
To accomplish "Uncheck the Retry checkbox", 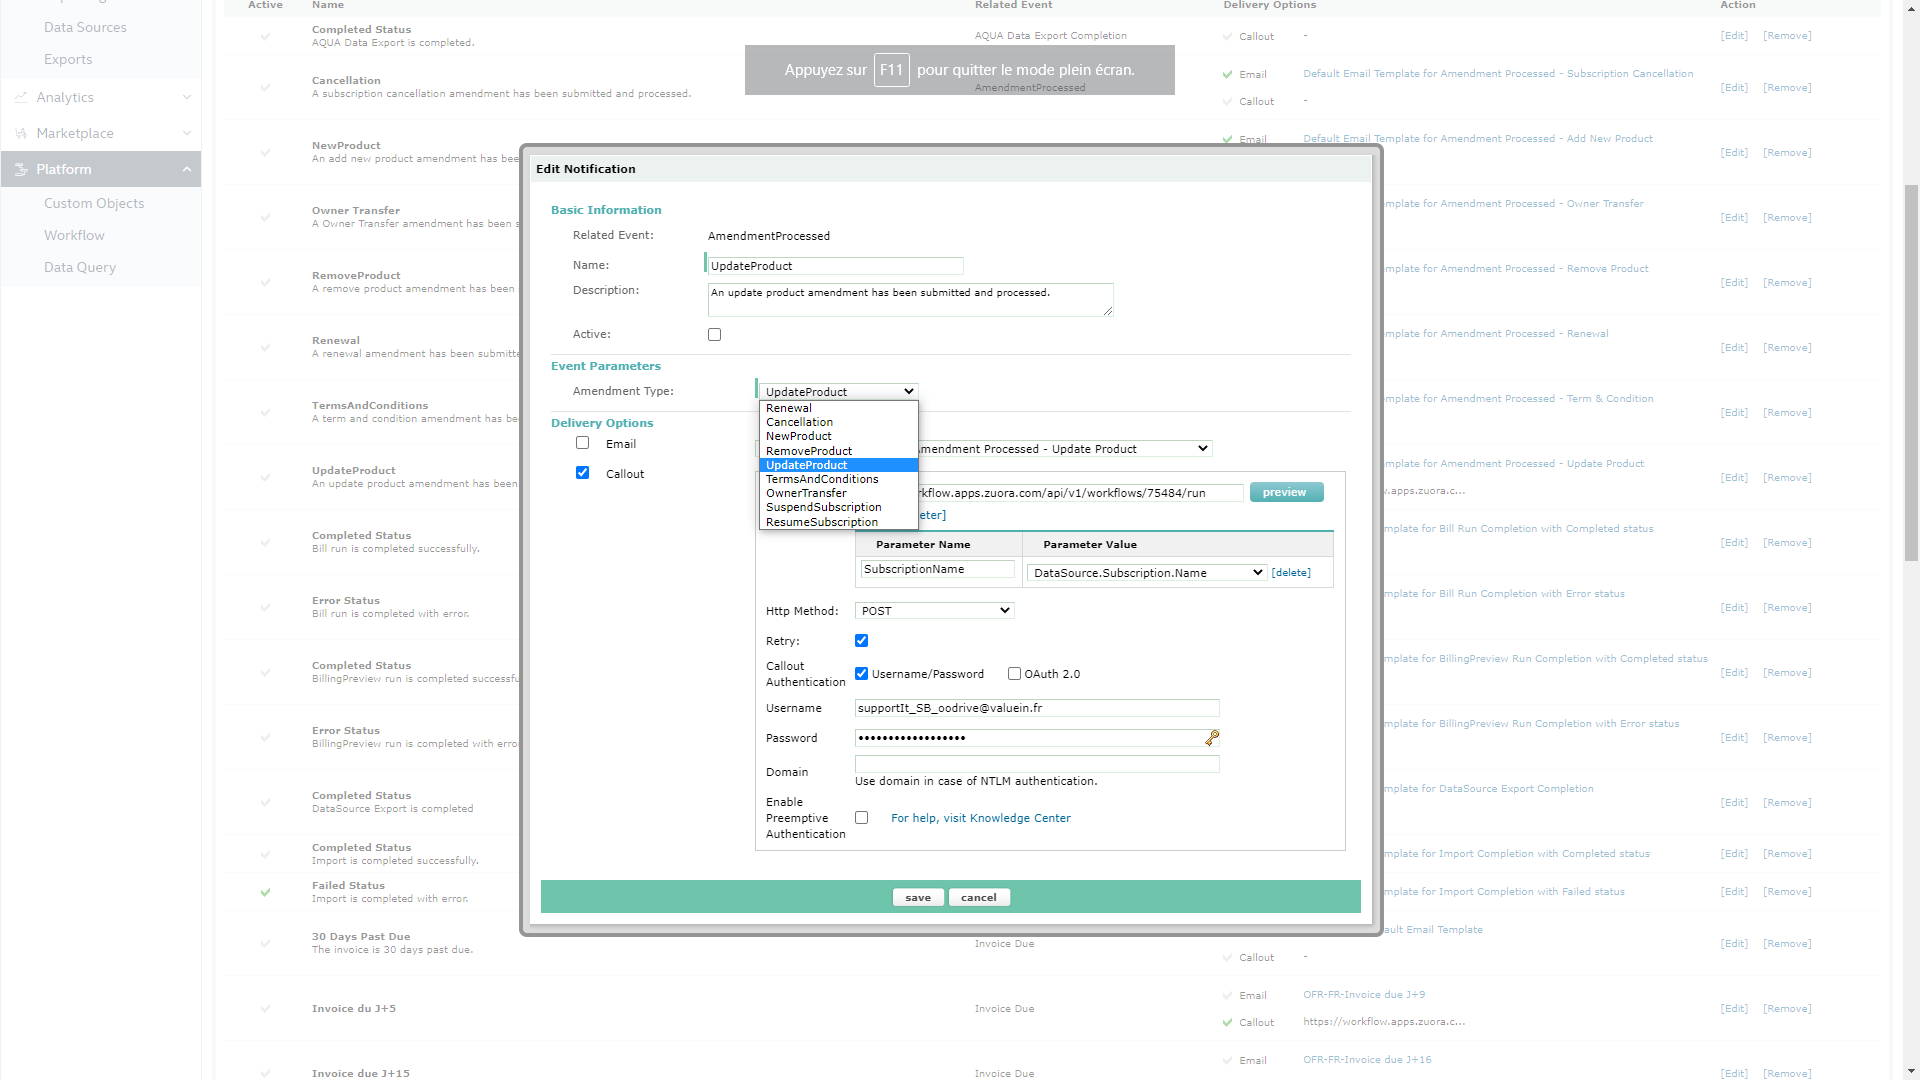I will tap(861, 641).
